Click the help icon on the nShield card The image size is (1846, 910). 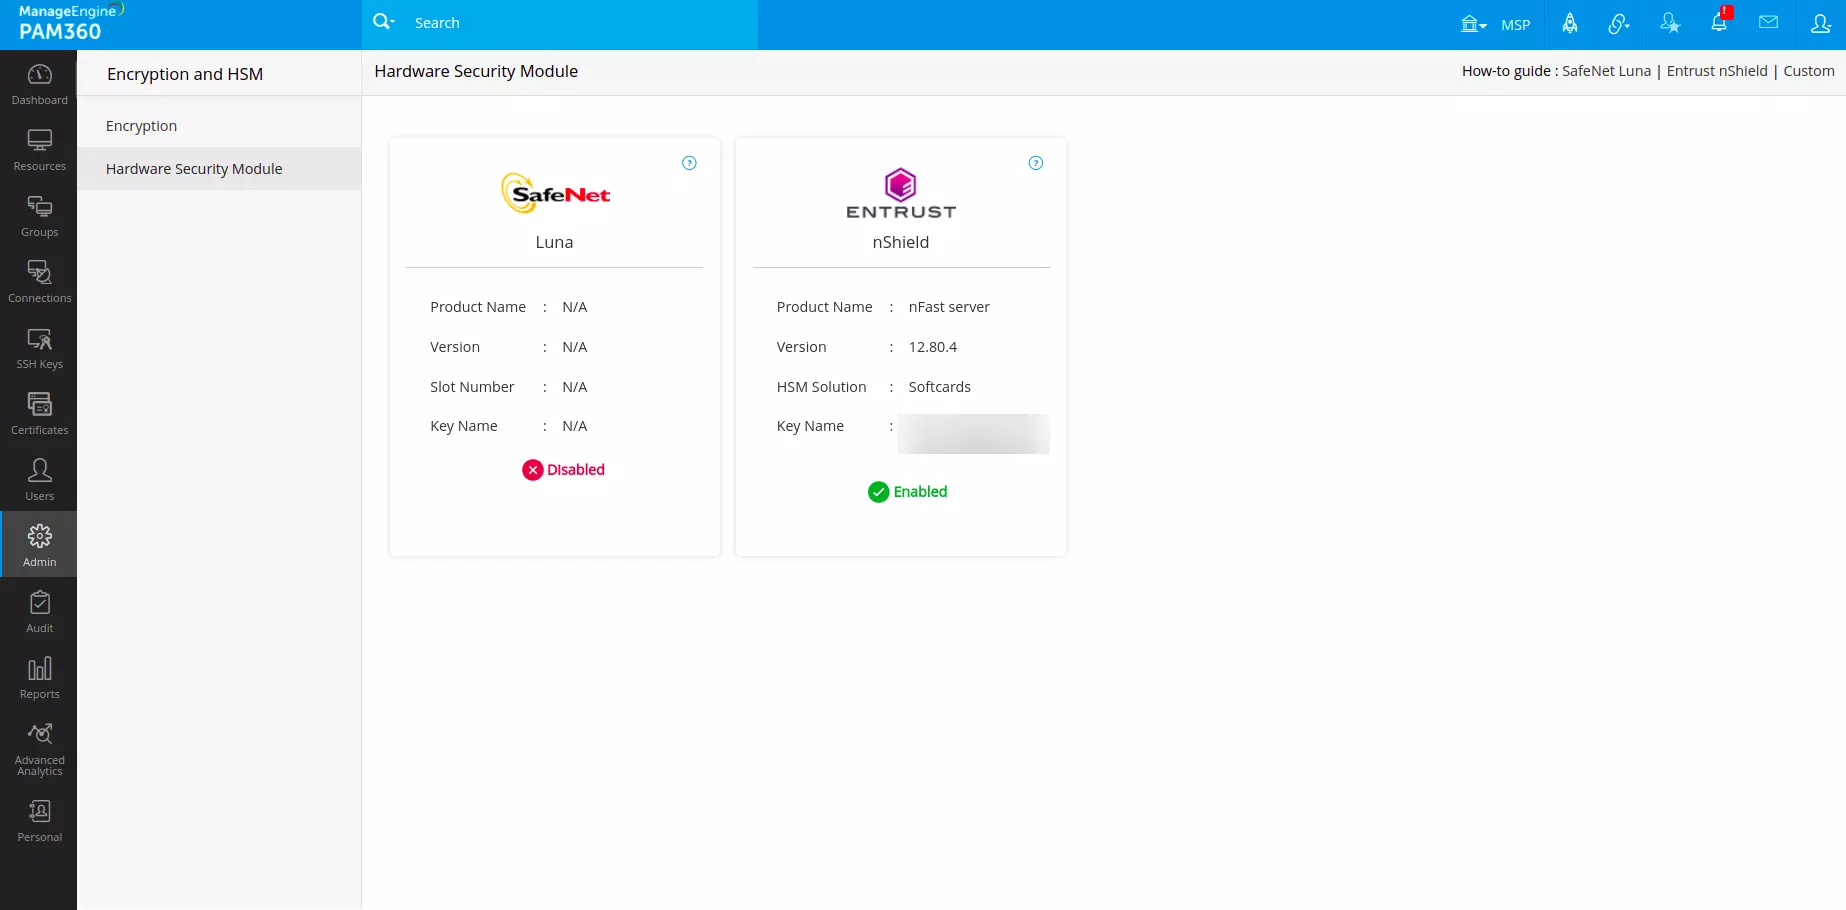tap(1036, 163)
